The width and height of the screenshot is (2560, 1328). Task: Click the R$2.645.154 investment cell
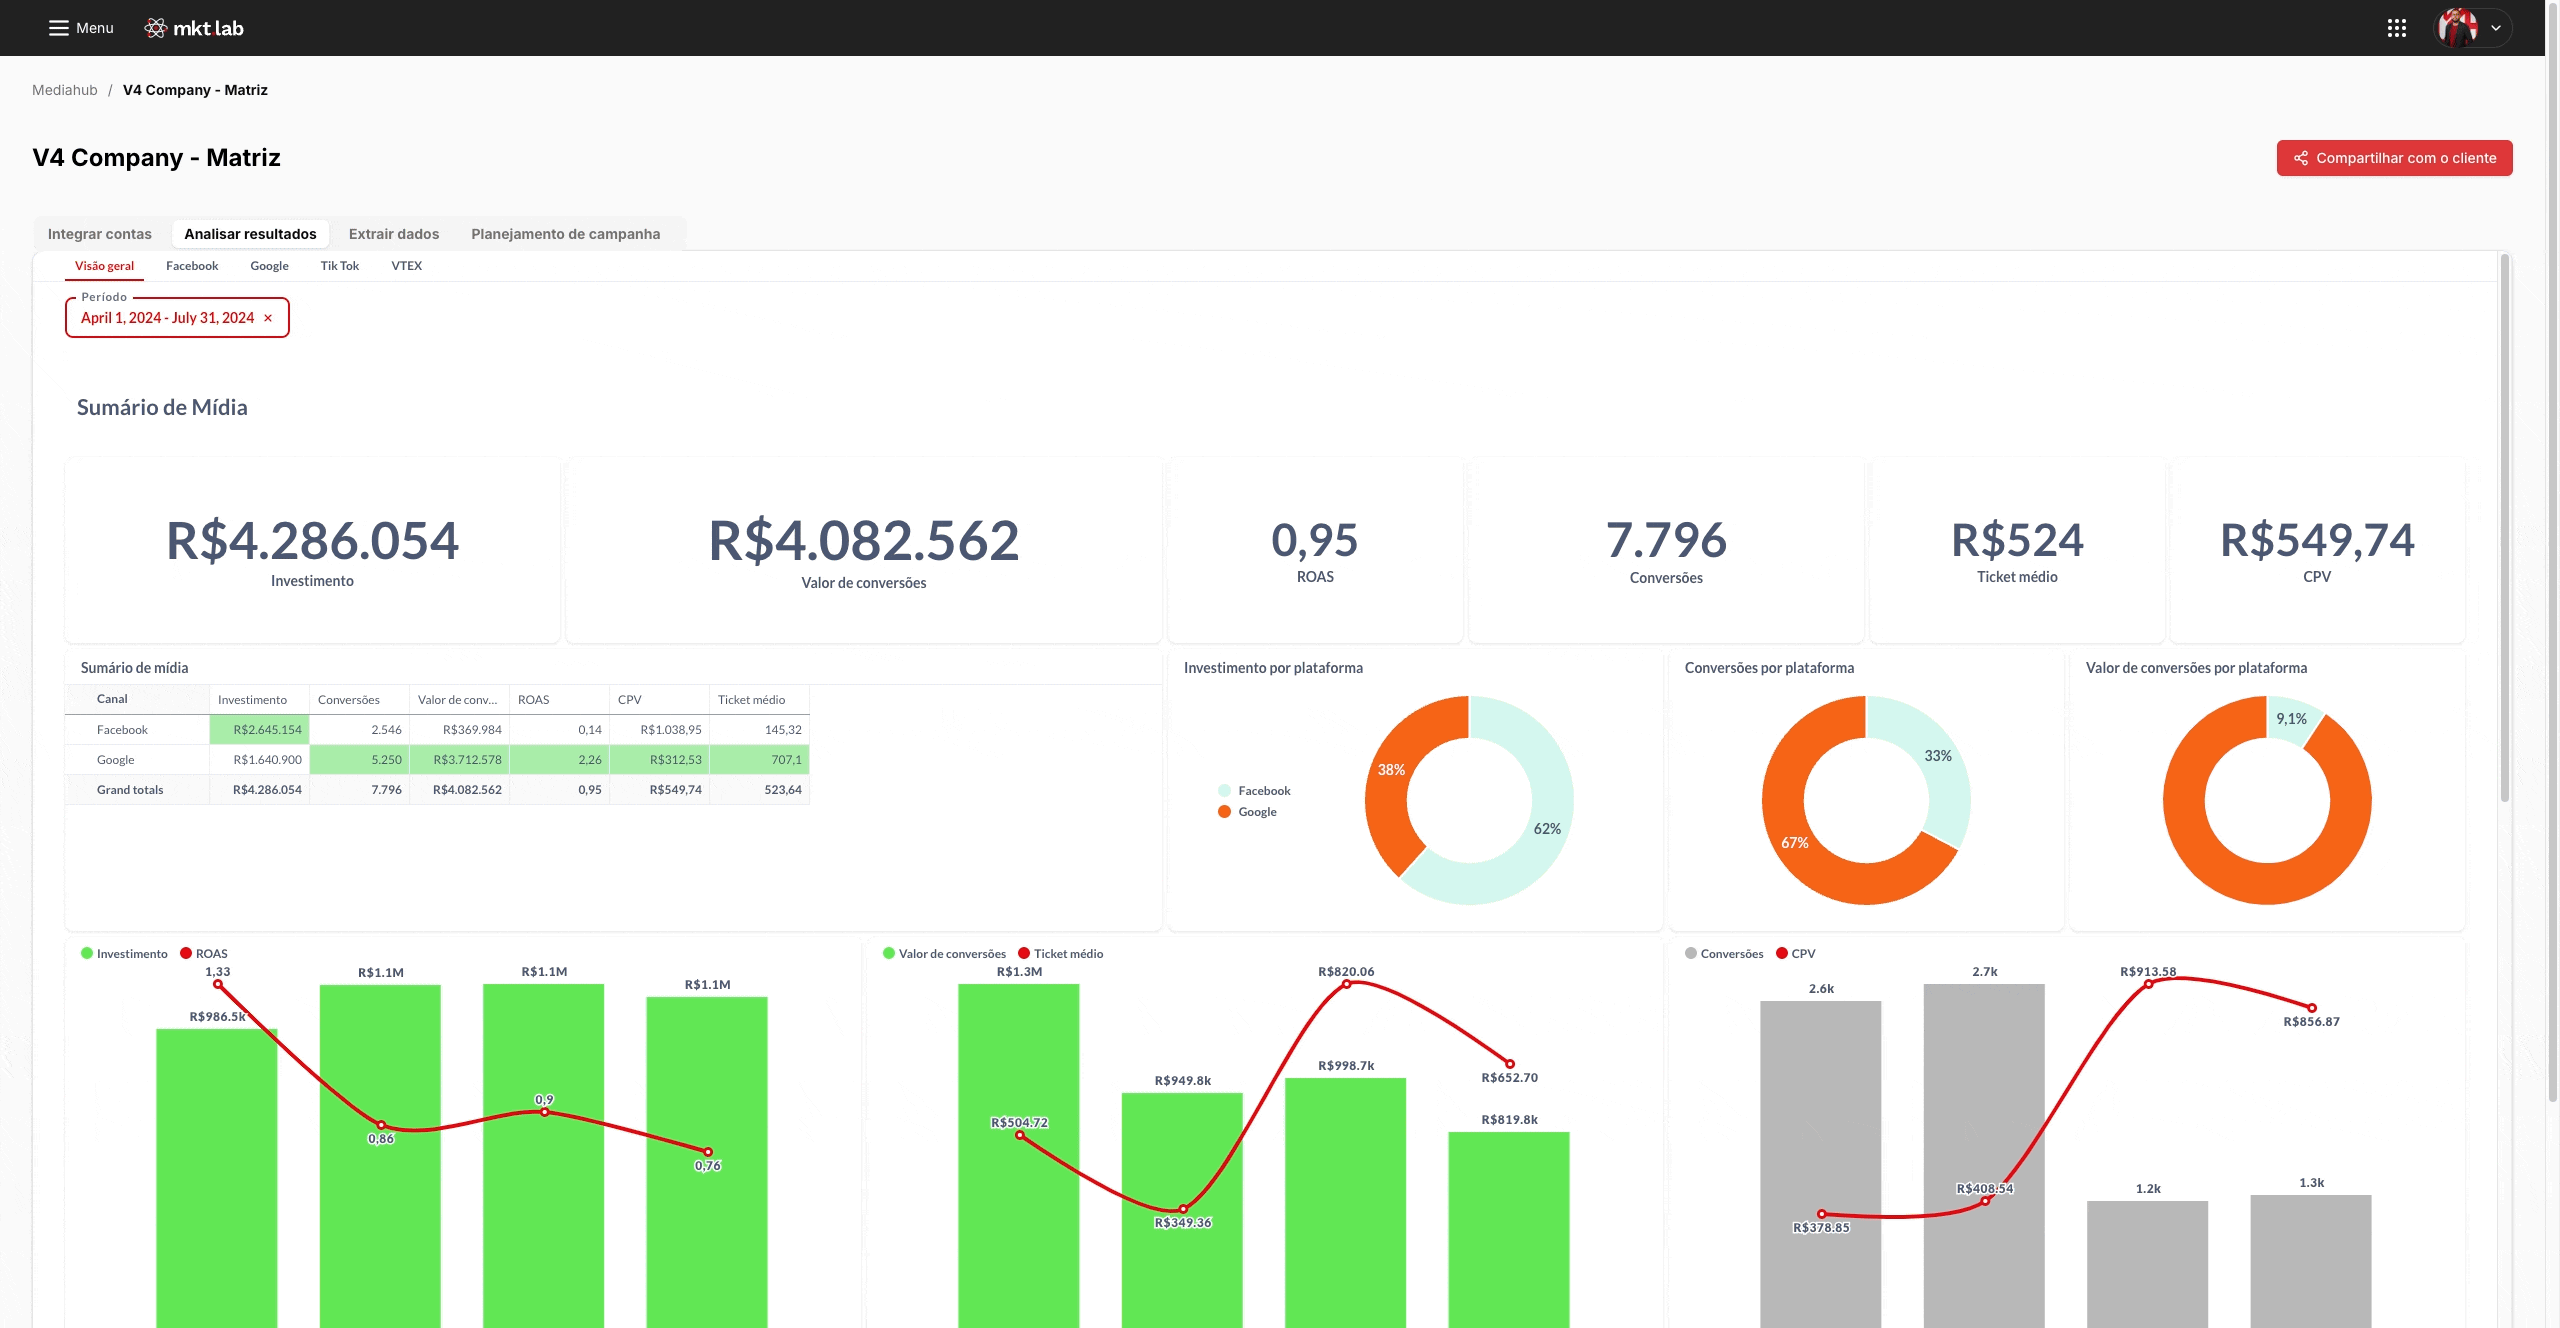pos(259,730)
